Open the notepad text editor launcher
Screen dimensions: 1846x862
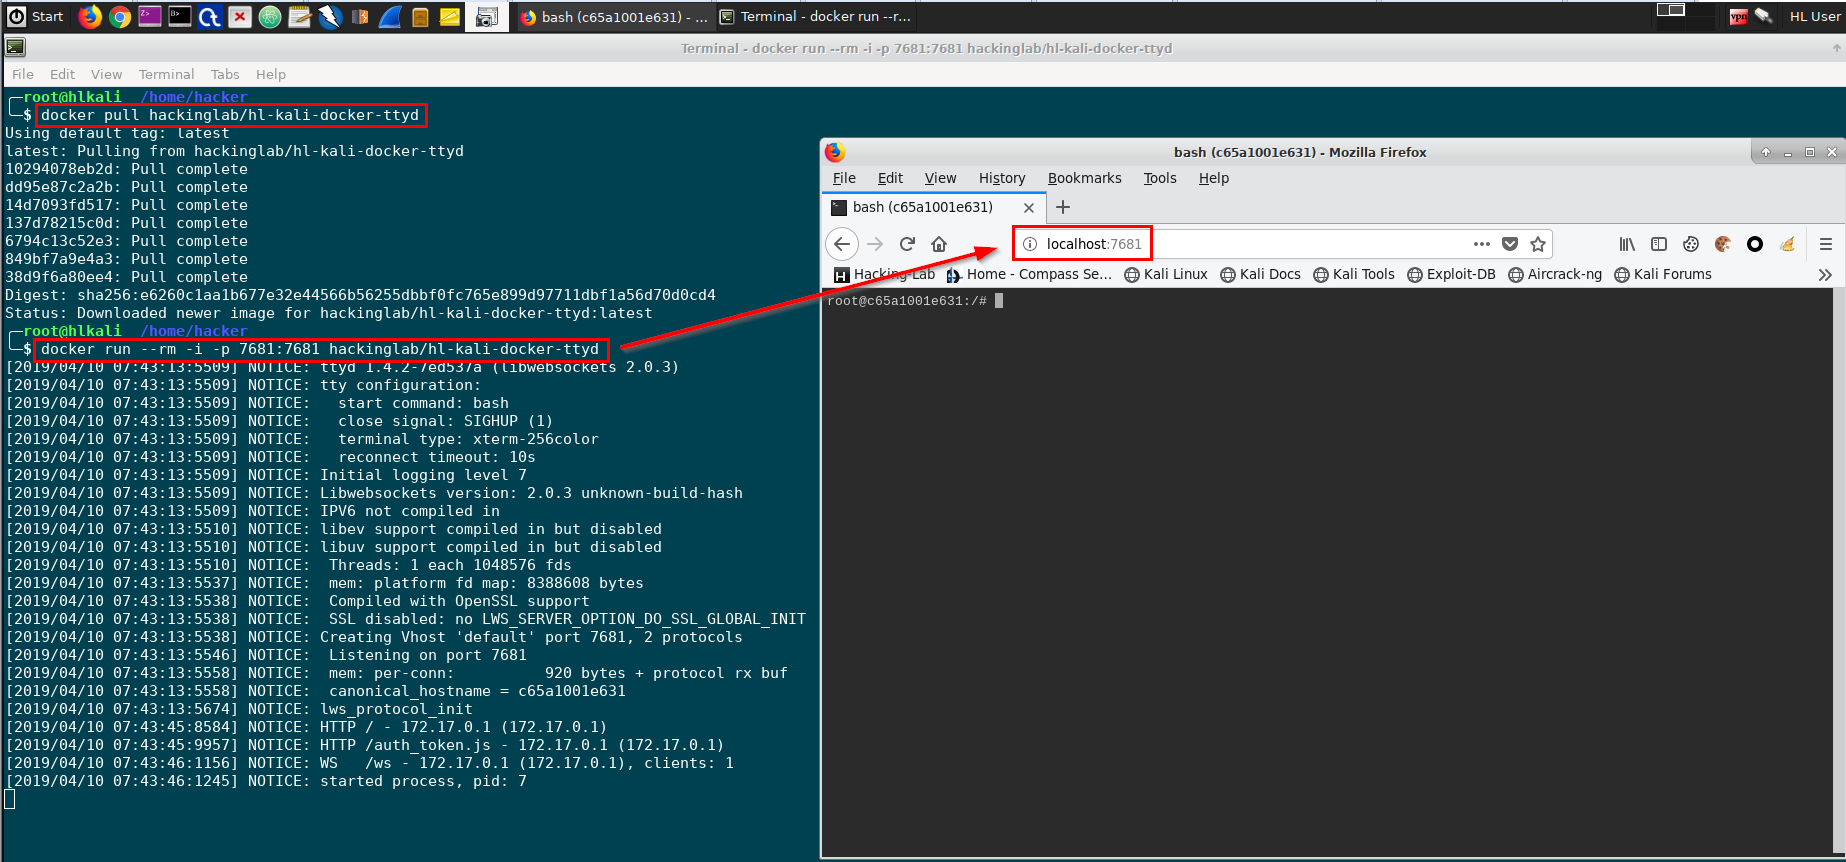(300, 16)
